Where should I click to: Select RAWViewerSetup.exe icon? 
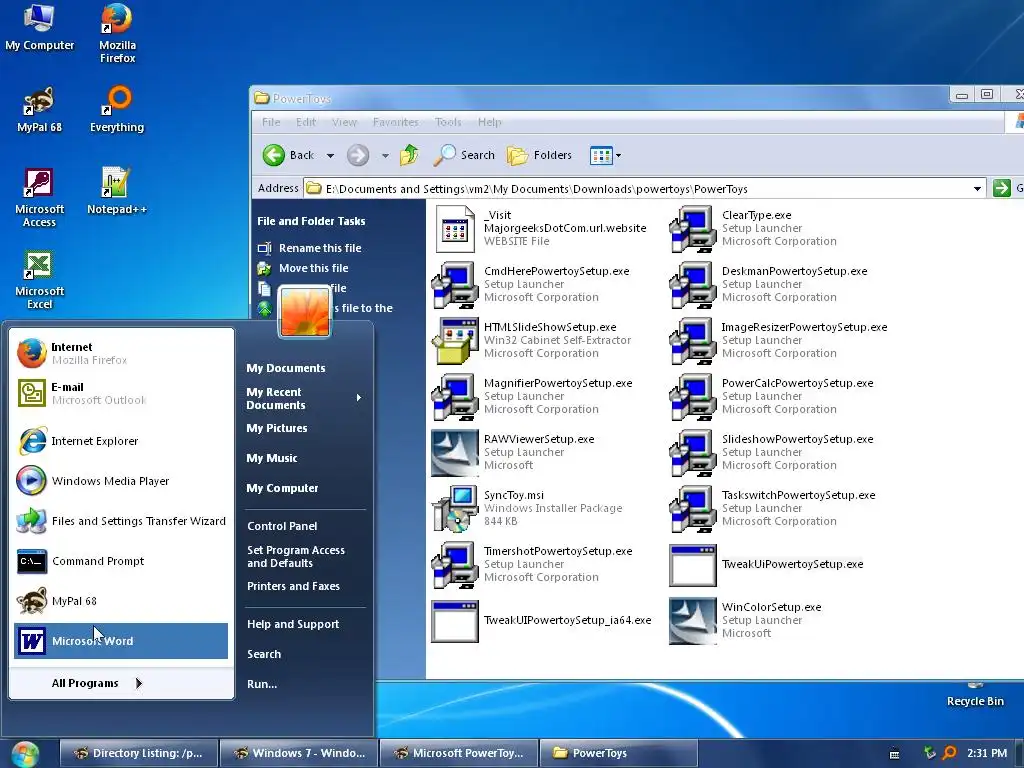(x=455, y=453)
